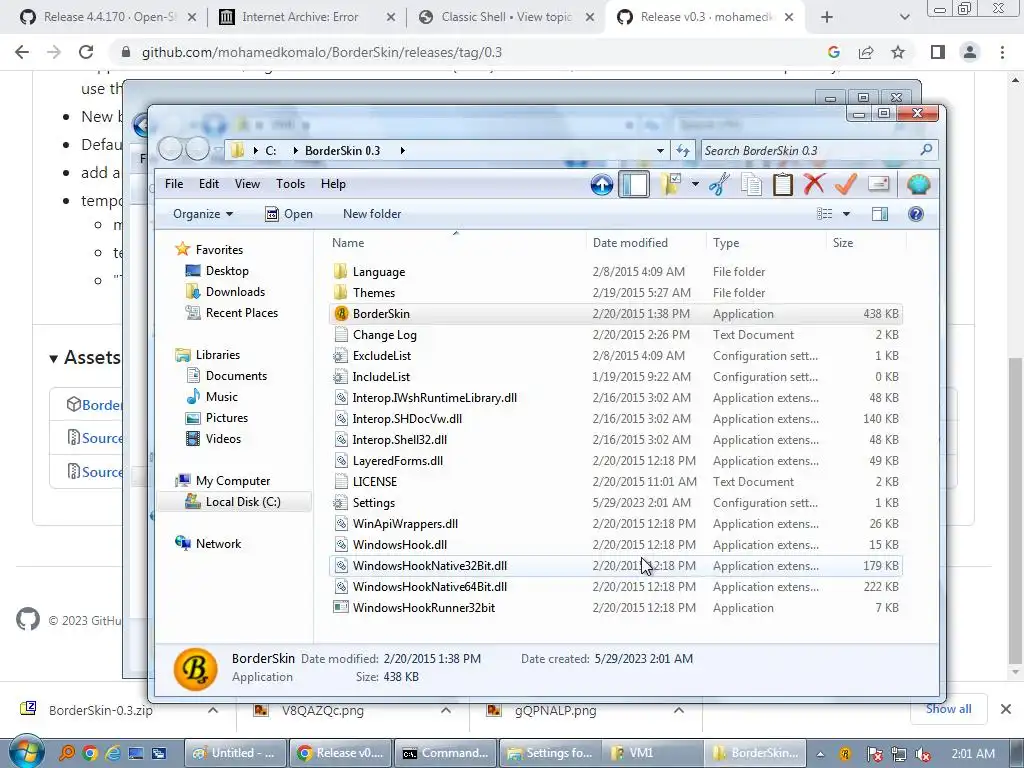Click the Email envelope toolbar icon
Image resolution: width=1024 pixels, height=768 pixels.
tap(879, 185)
